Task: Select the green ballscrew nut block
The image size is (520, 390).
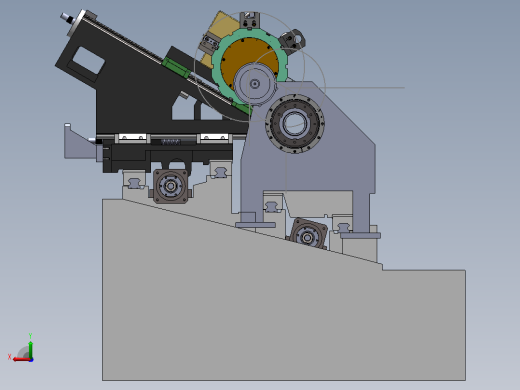Action: [176, 68]
